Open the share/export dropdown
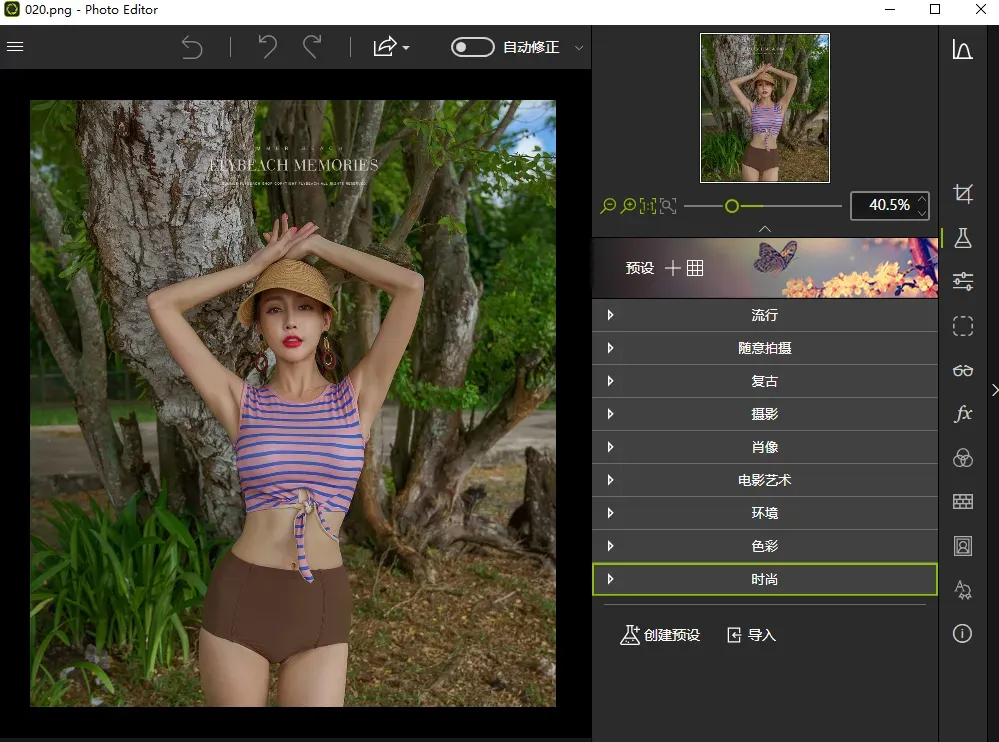The width and height of the screenshot is (999, 742). click(391, 47)
